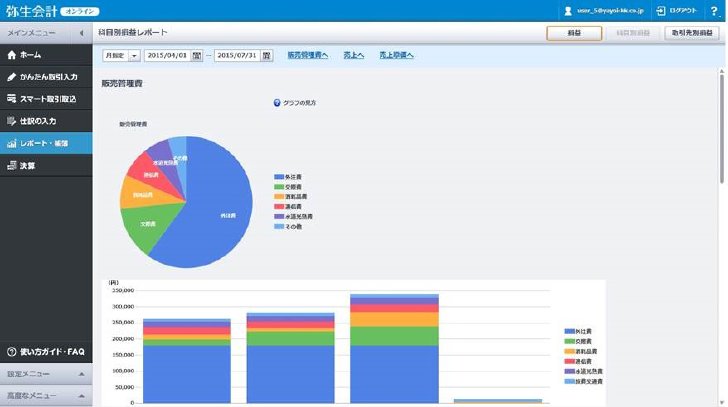Screen dimensions: 728x407
Task: Click the 水道光熱費 purple swatch in pie legend
Action: point(279,217)
